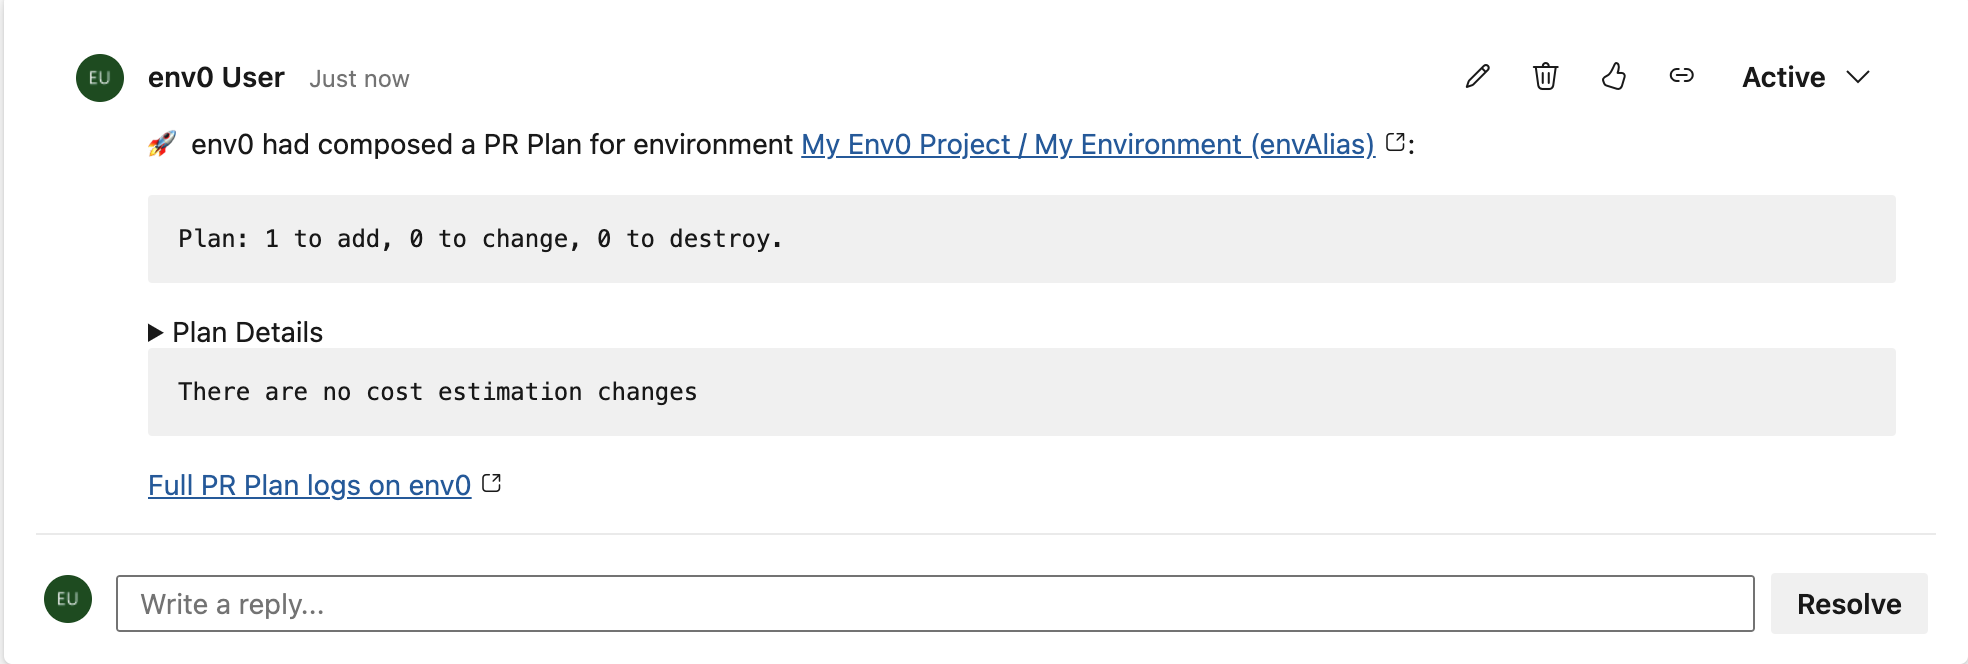This screenshot has height=664, width=1968.
Task: Open My Env0 Project environment link
Action: pos(1087,145)
